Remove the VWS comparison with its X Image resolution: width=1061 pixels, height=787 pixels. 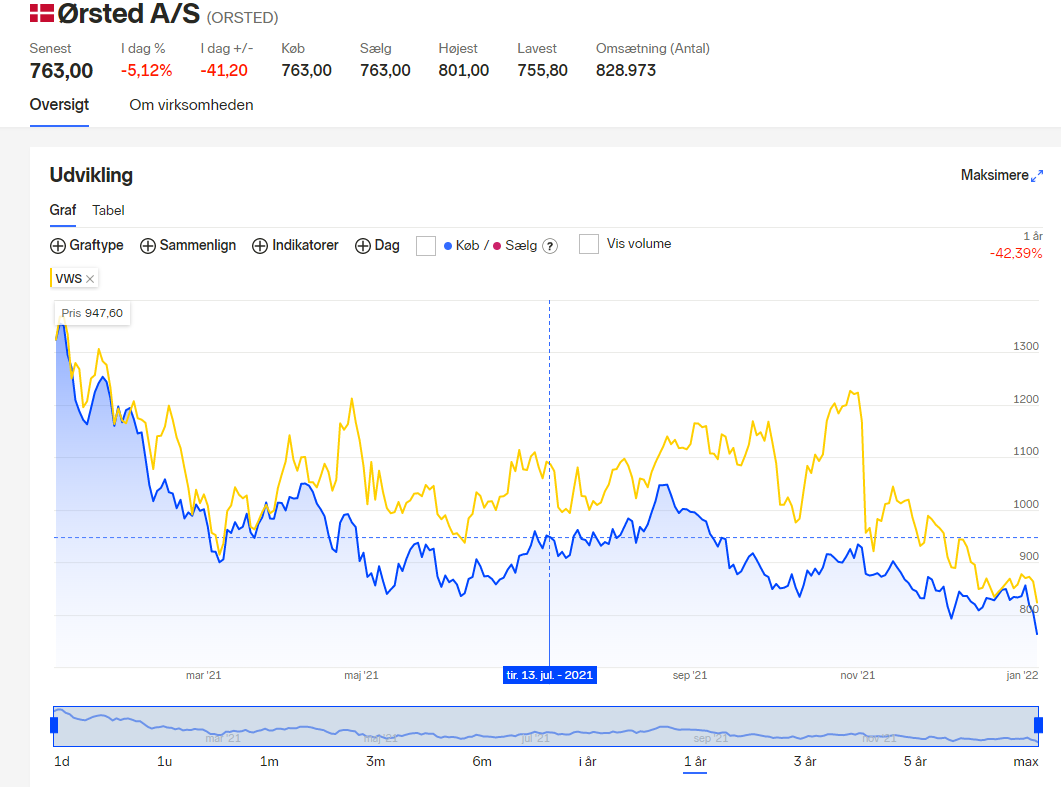pos(90,279)
